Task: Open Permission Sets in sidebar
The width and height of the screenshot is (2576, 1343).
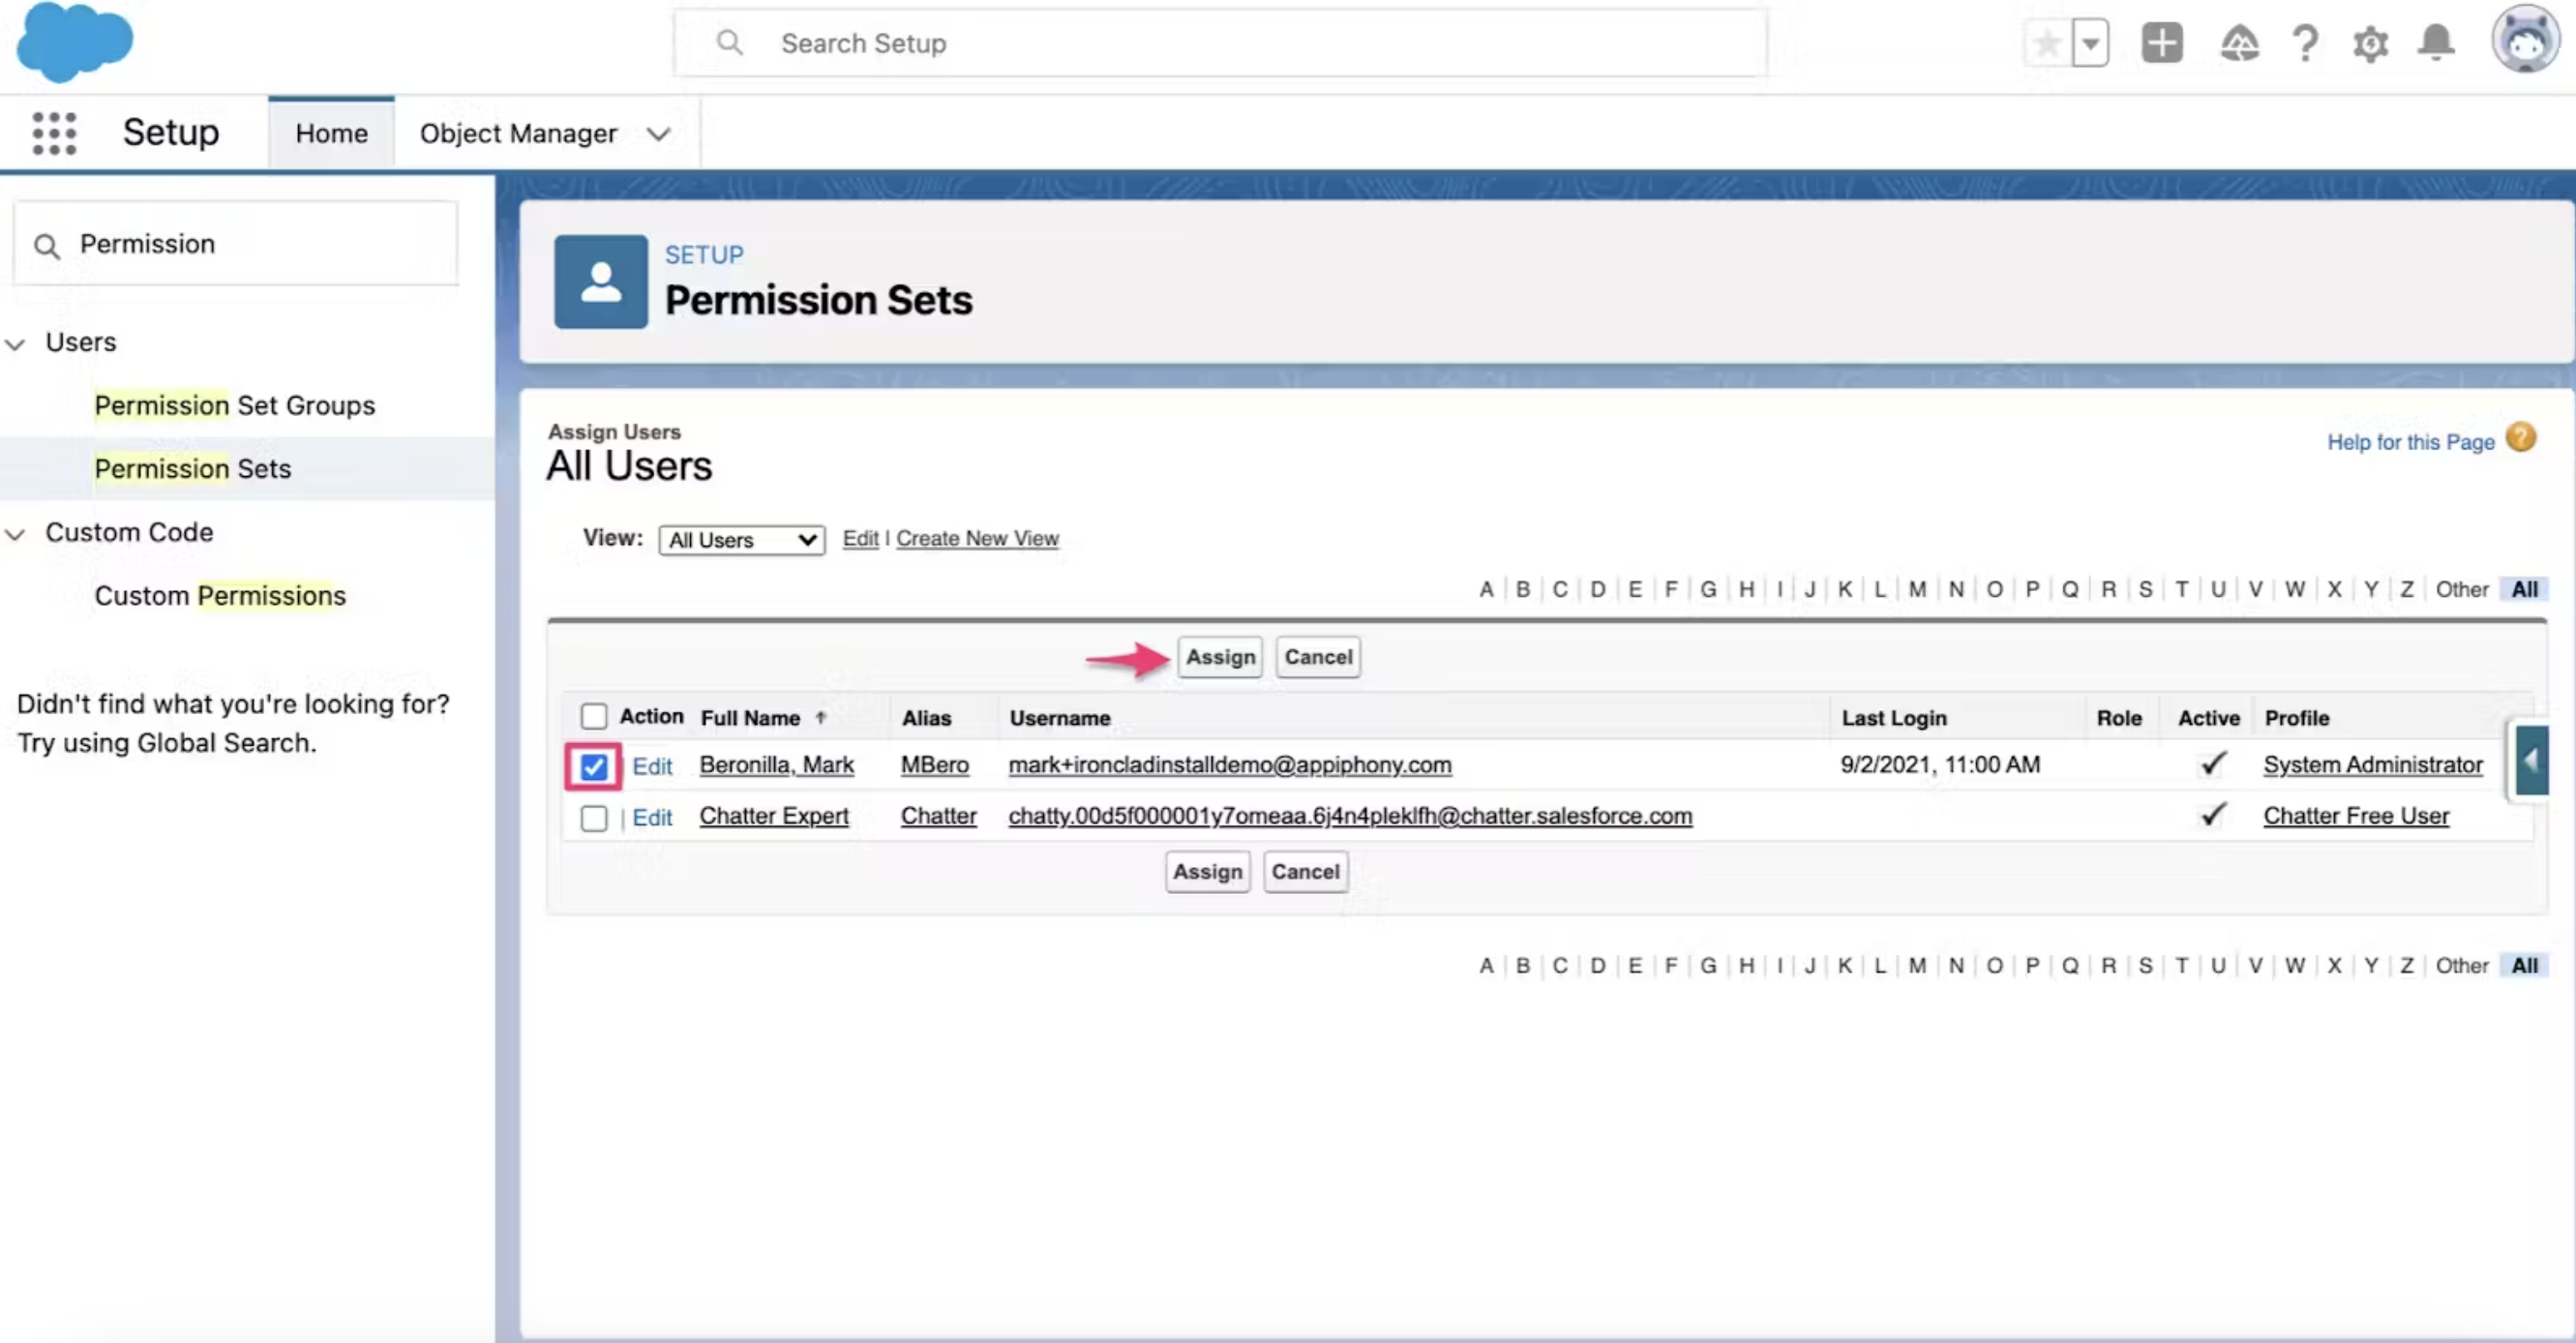Action: [193, 468]
